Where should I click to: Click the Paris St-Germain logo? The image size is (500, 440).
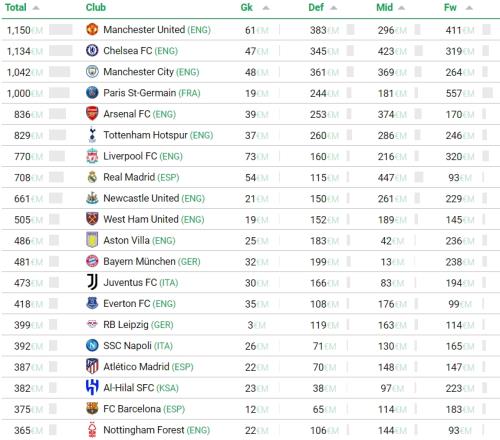click(92, 92)
